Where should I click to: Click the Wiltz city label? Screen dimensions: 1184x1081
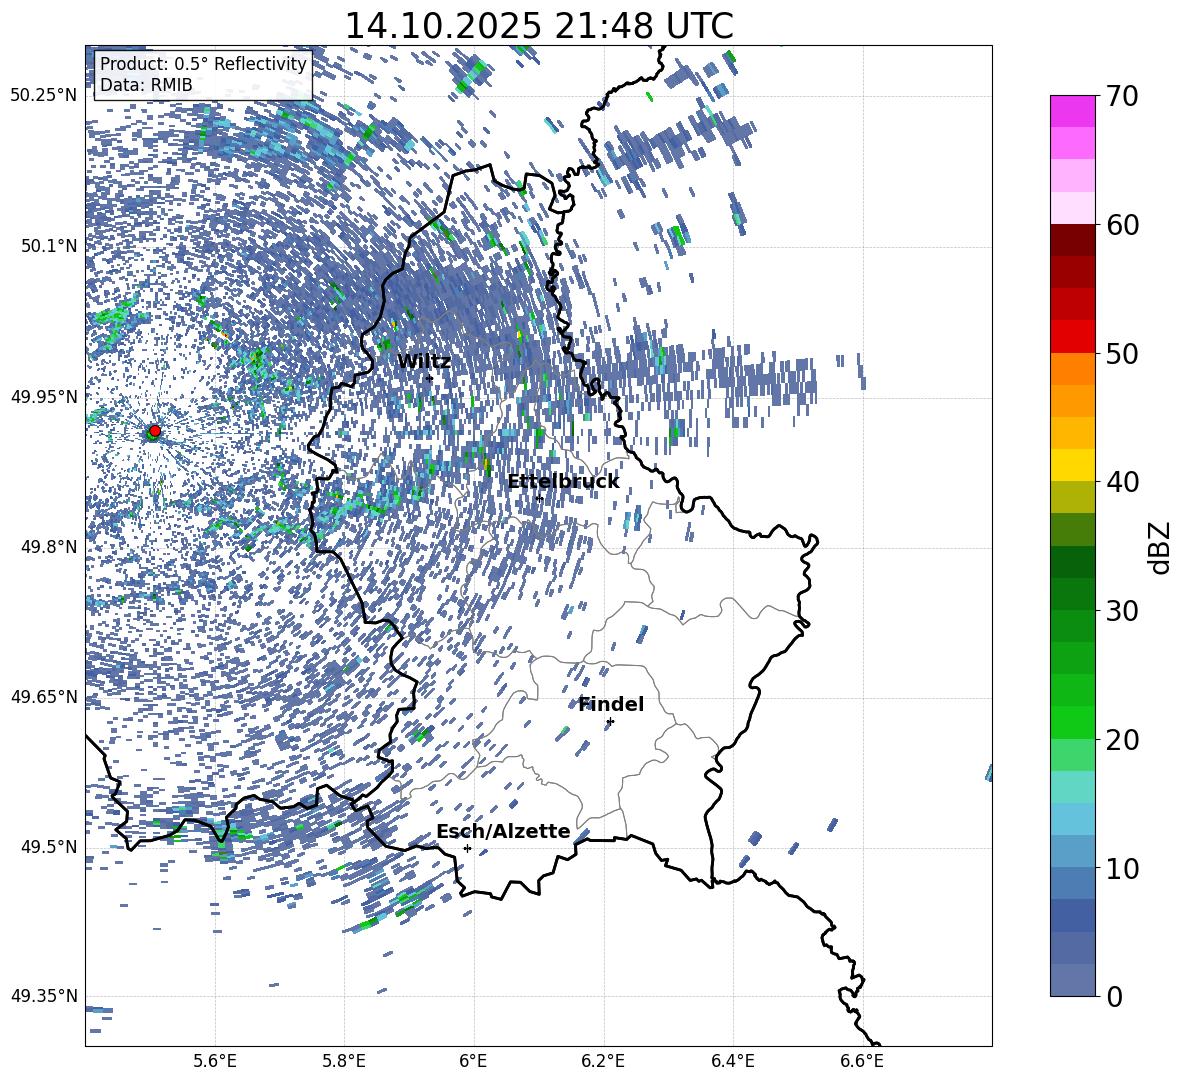pyautogui.click(x=424, y=362)
